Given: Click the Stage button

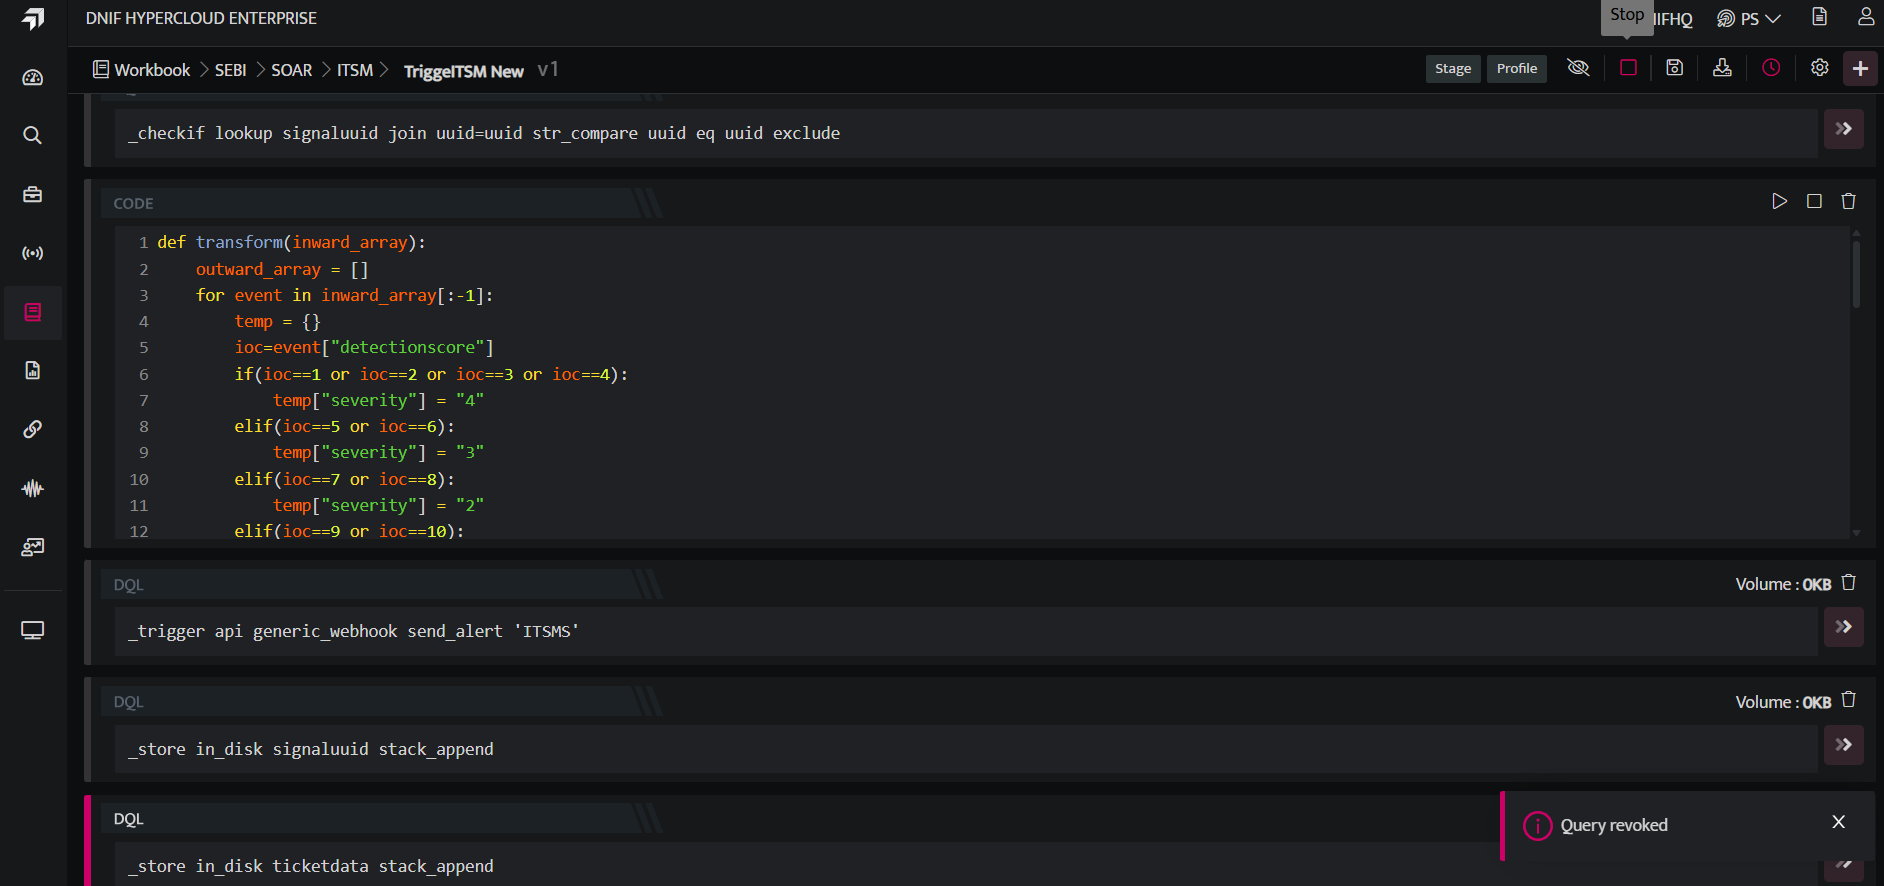Looking at the screenshot, I should 1453,69.
